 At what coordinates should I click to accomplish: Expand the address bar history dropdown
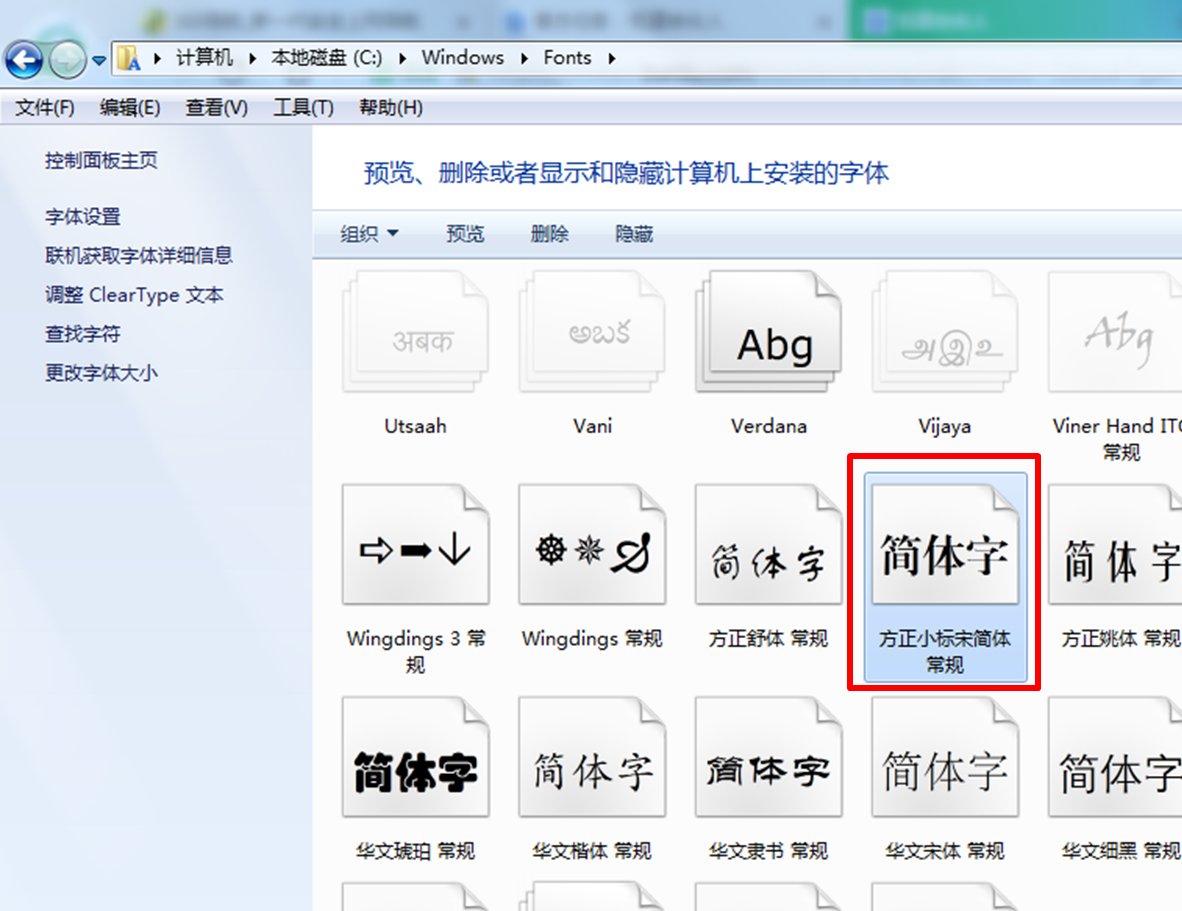click(x=98, y=58)
